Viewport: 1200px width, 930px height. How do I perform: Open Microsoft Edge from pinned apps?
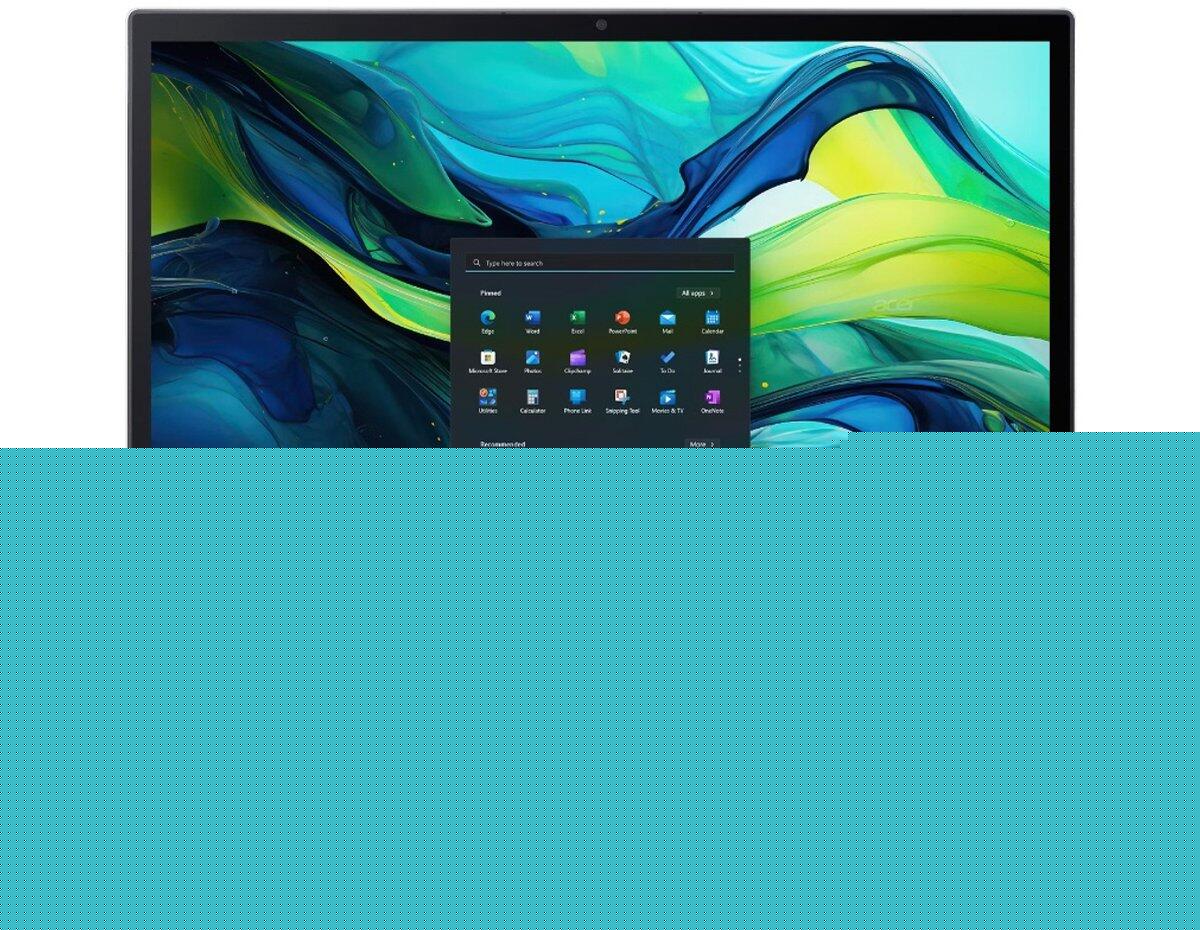487,319
